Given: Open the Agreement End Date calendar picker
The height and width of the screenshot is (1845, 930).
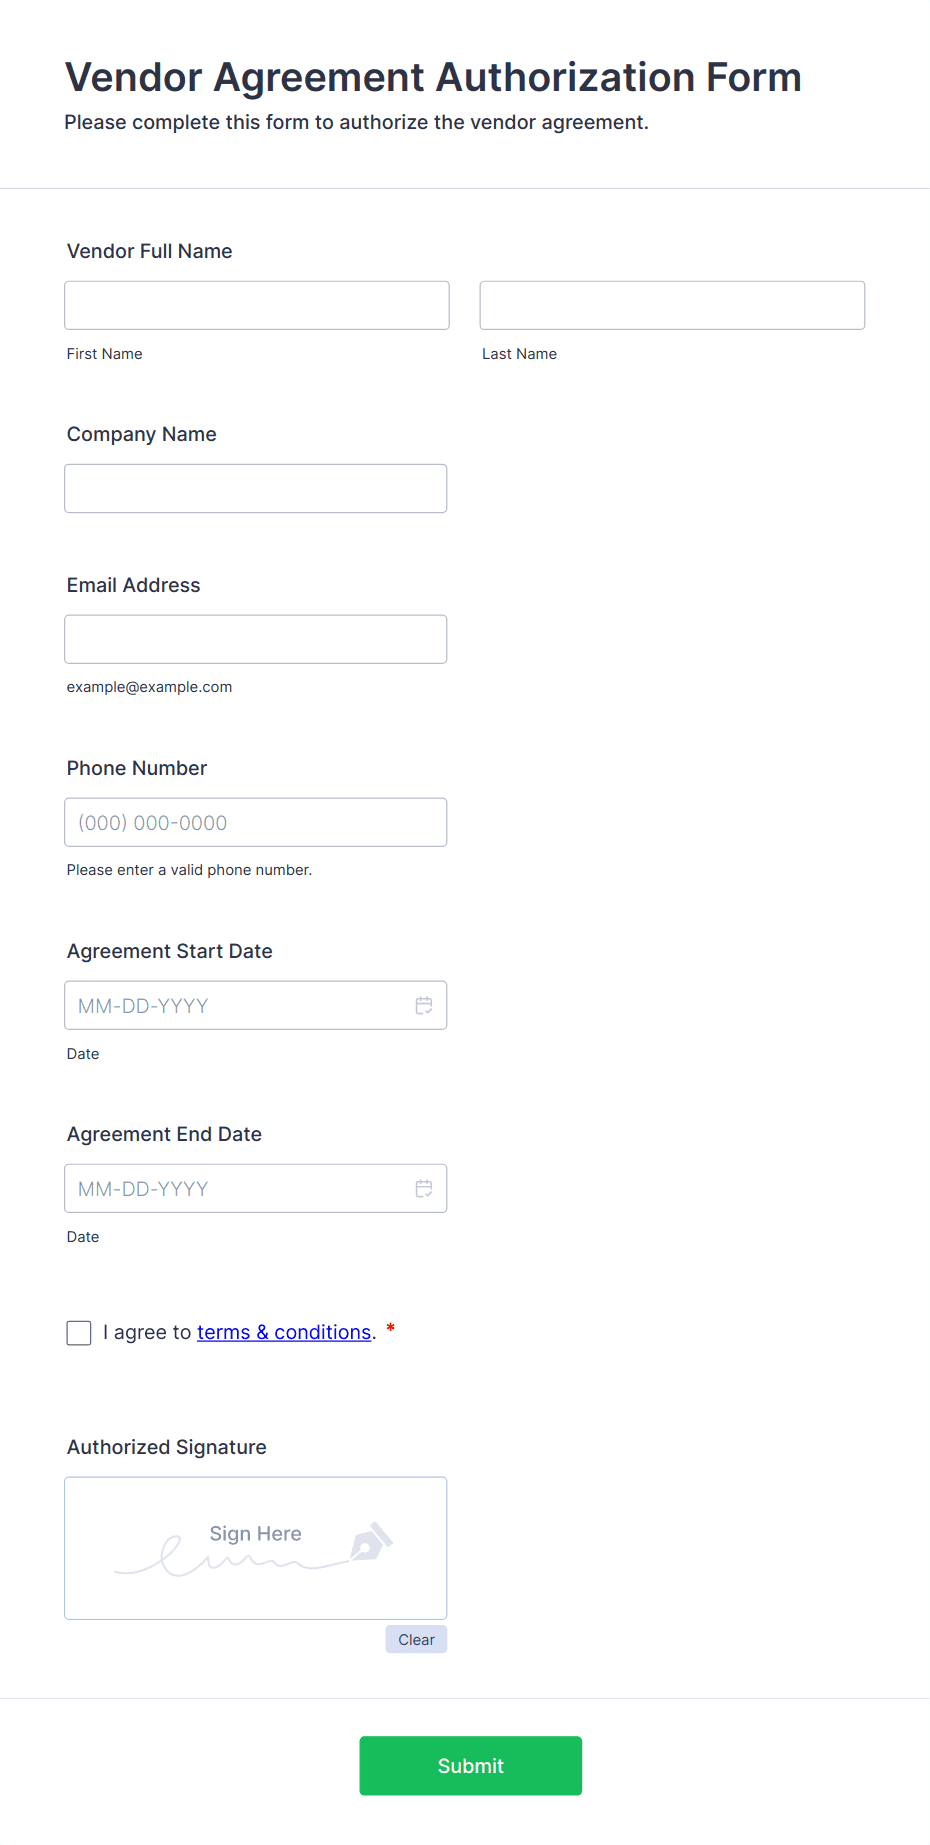Looking at the screenshot, I should tap(424, 1189).
